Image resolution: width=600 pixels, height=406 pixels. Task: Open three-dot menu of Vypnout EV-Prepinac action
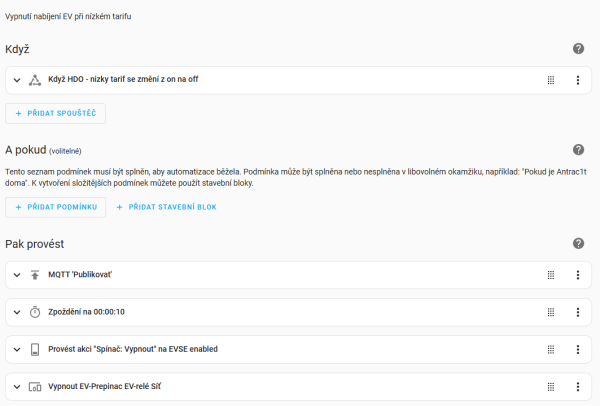point(578,386)
